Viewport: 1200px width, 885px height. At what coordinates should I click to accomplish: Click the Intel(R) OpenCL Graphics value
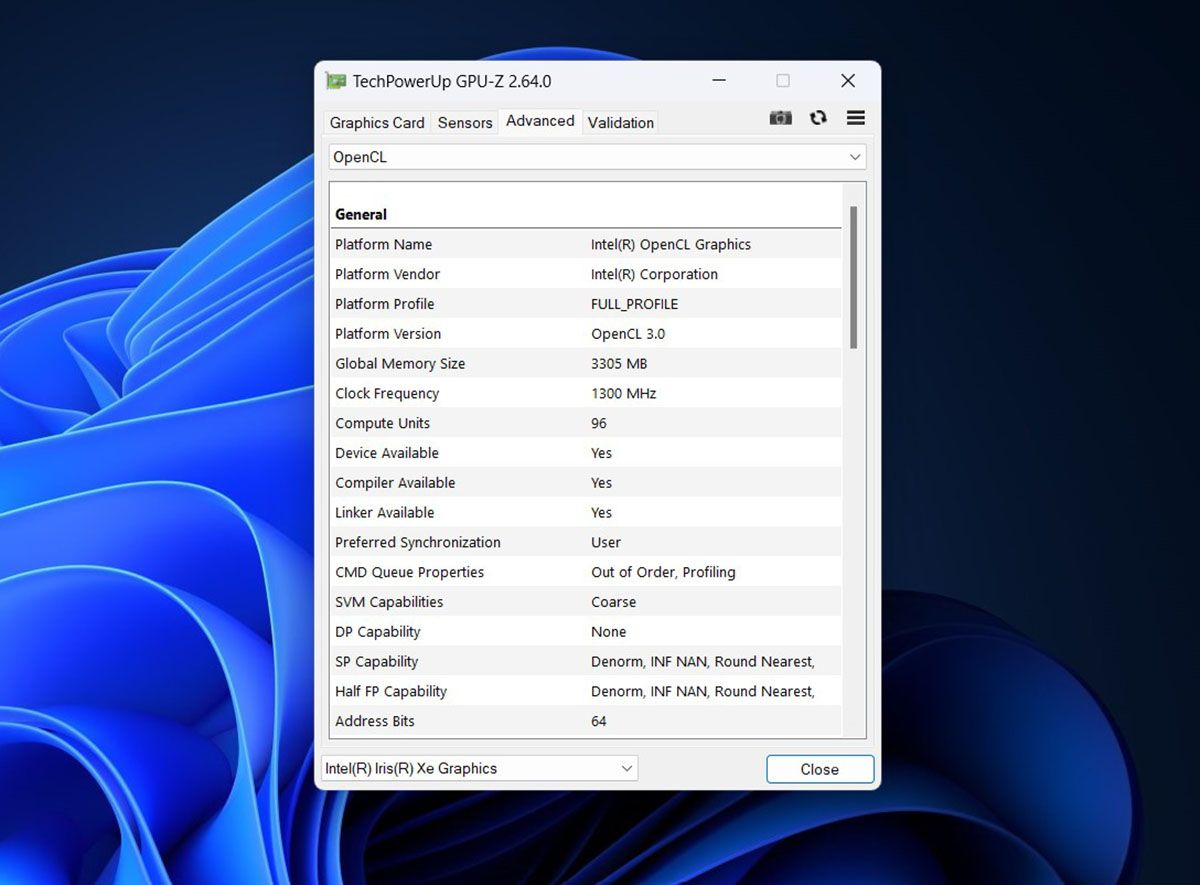(671, 244)
